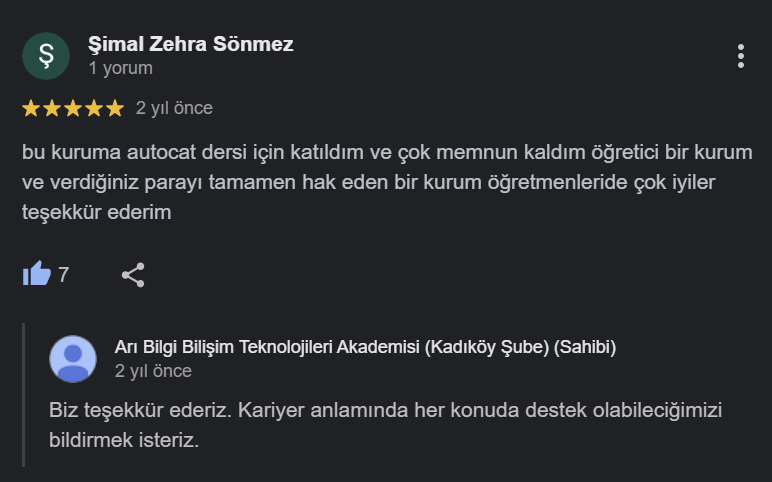Screen dimensions: 772x482
Task: Click the like count "7"
Action: click(64, 275)
